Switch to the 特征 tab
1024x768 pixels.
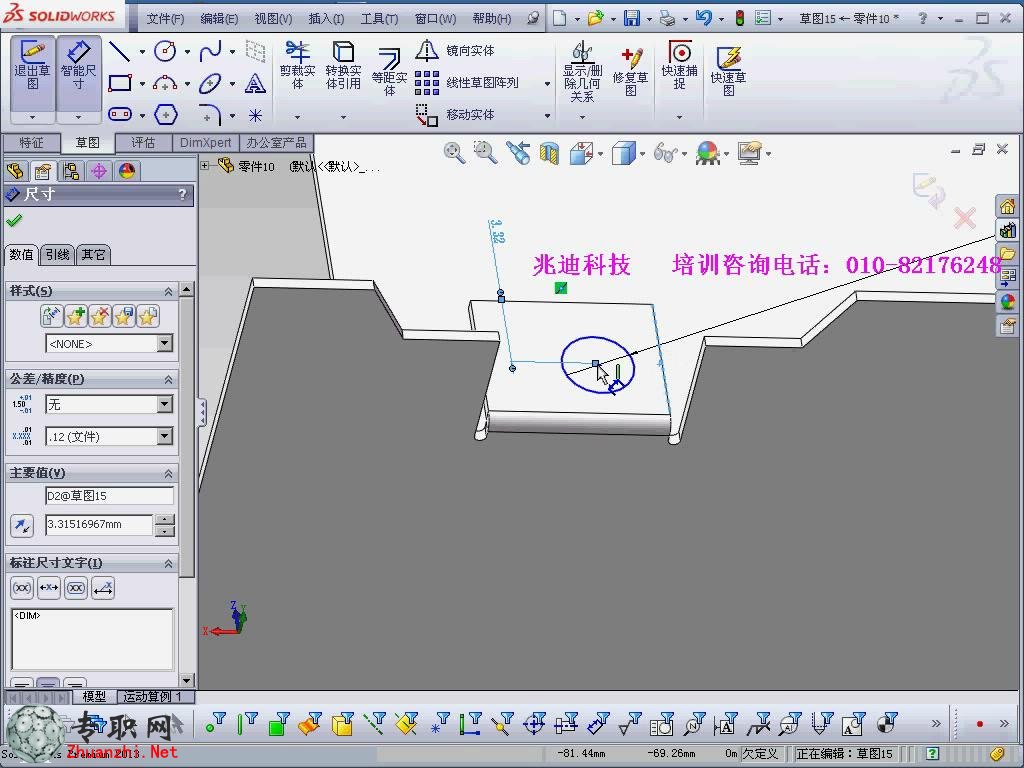pos(31,142)
